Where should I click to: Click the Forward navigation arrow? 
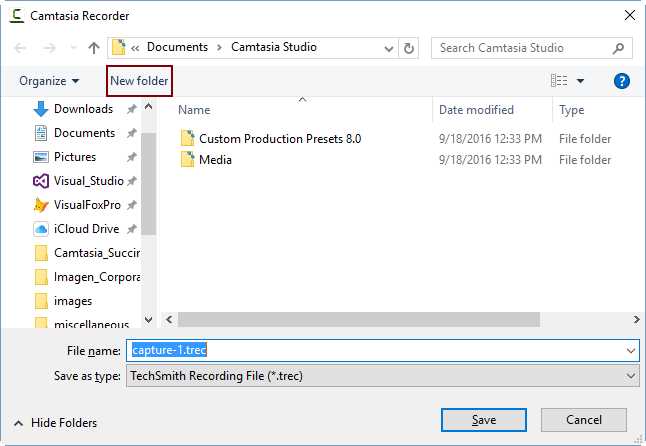(49, 48)
